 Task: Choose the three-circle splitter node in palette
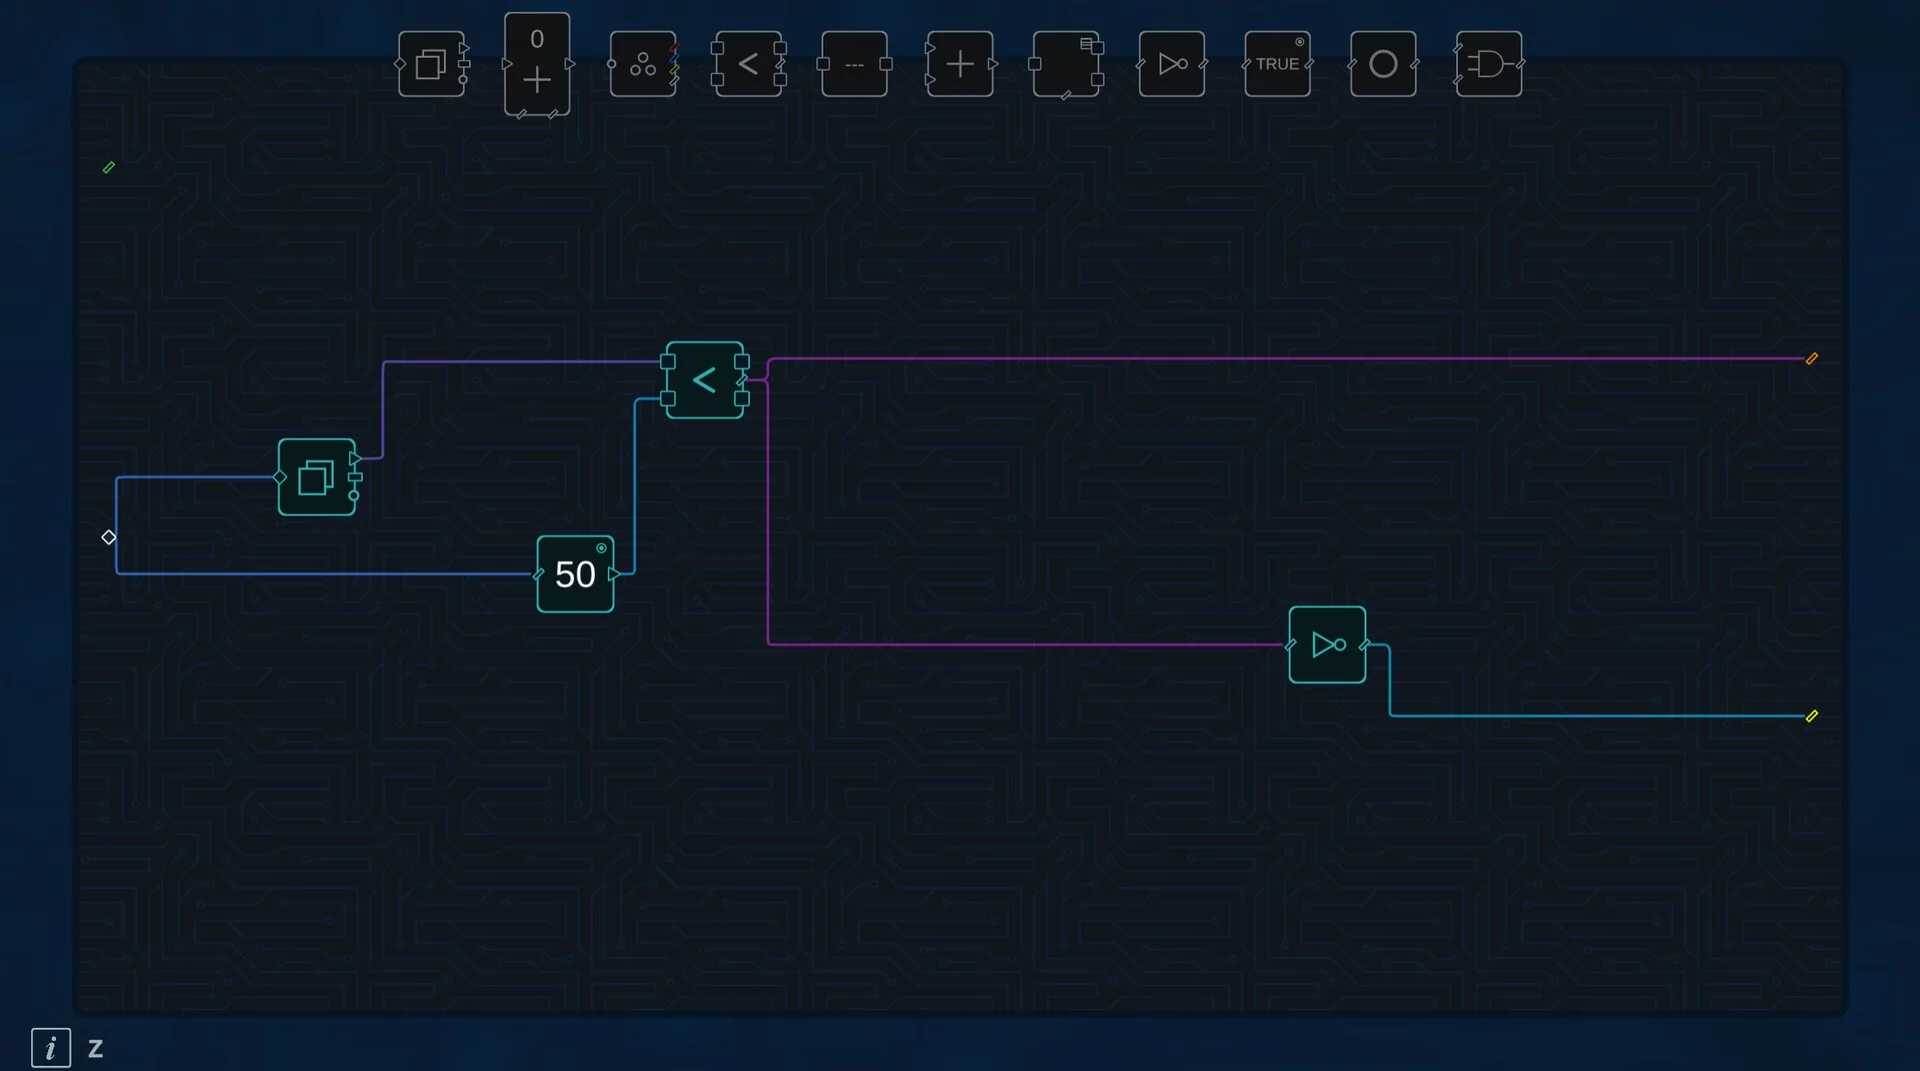coord(643,64)
